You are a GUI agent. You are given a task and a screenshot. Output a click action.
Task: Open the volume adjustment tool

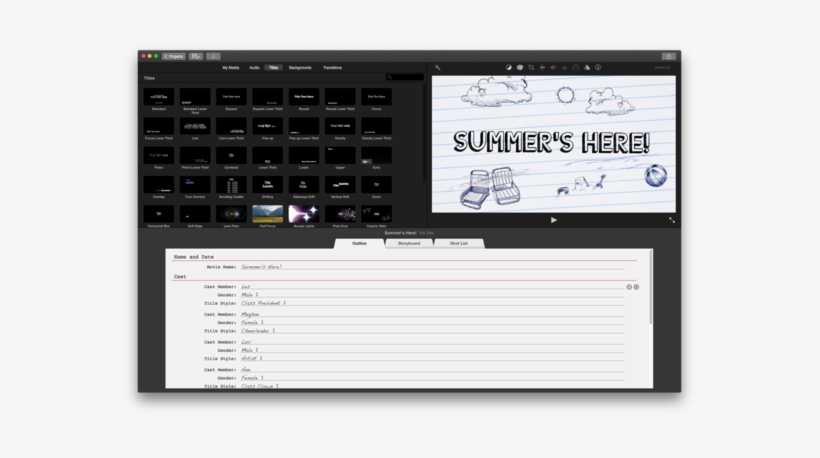tap(553, 67)
